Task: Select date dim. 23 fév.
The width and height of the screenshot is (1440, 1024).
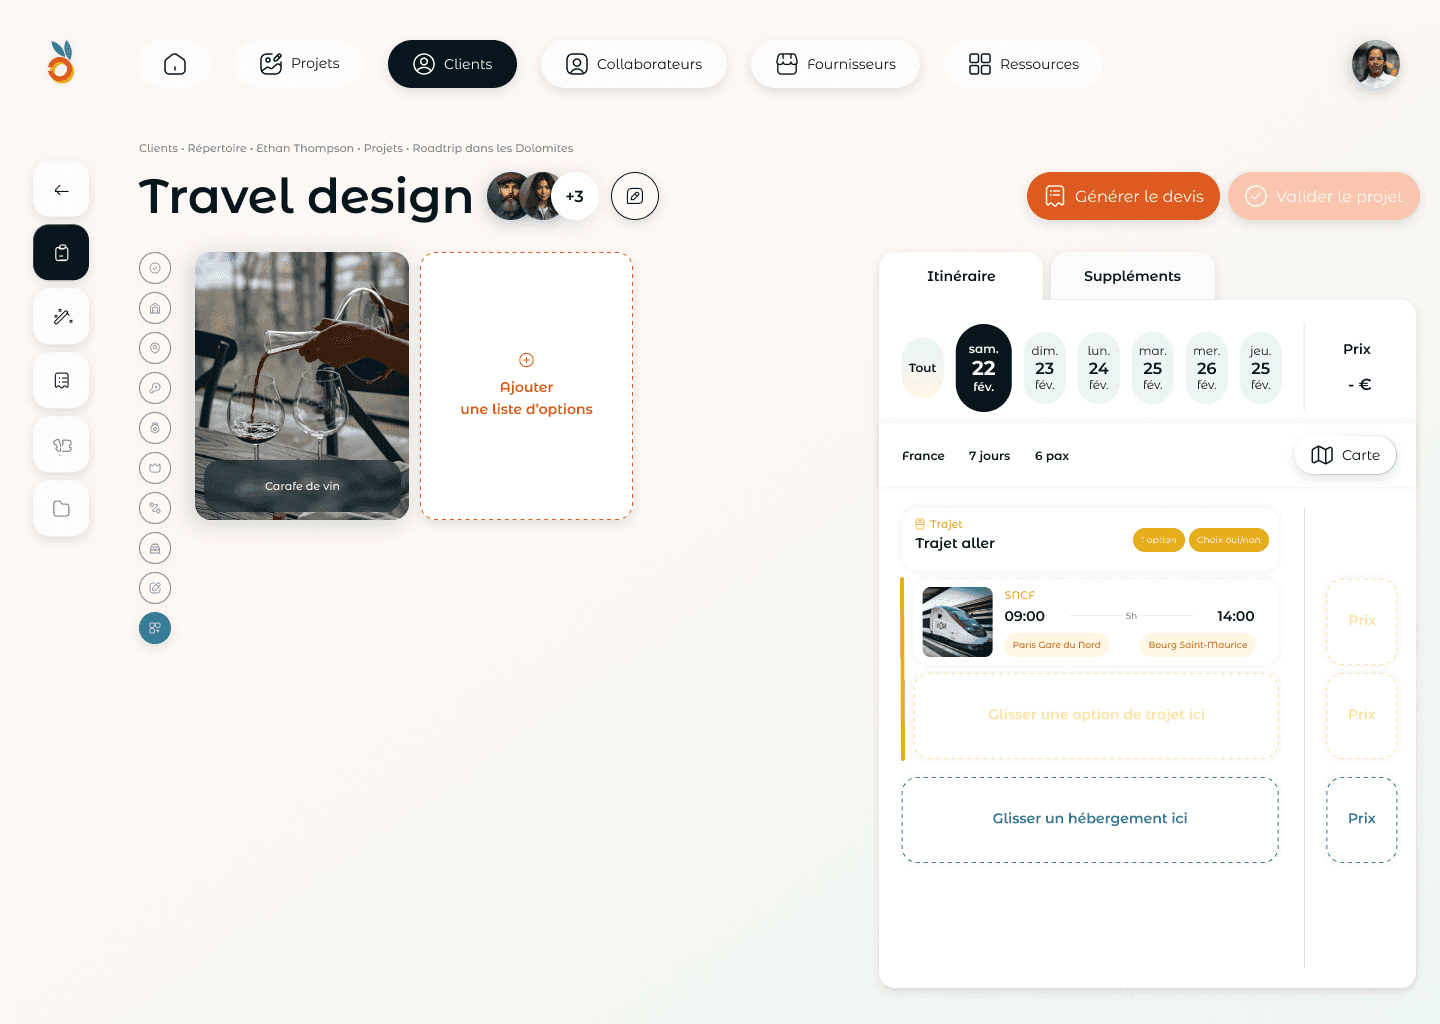Action: [1045, 368]
